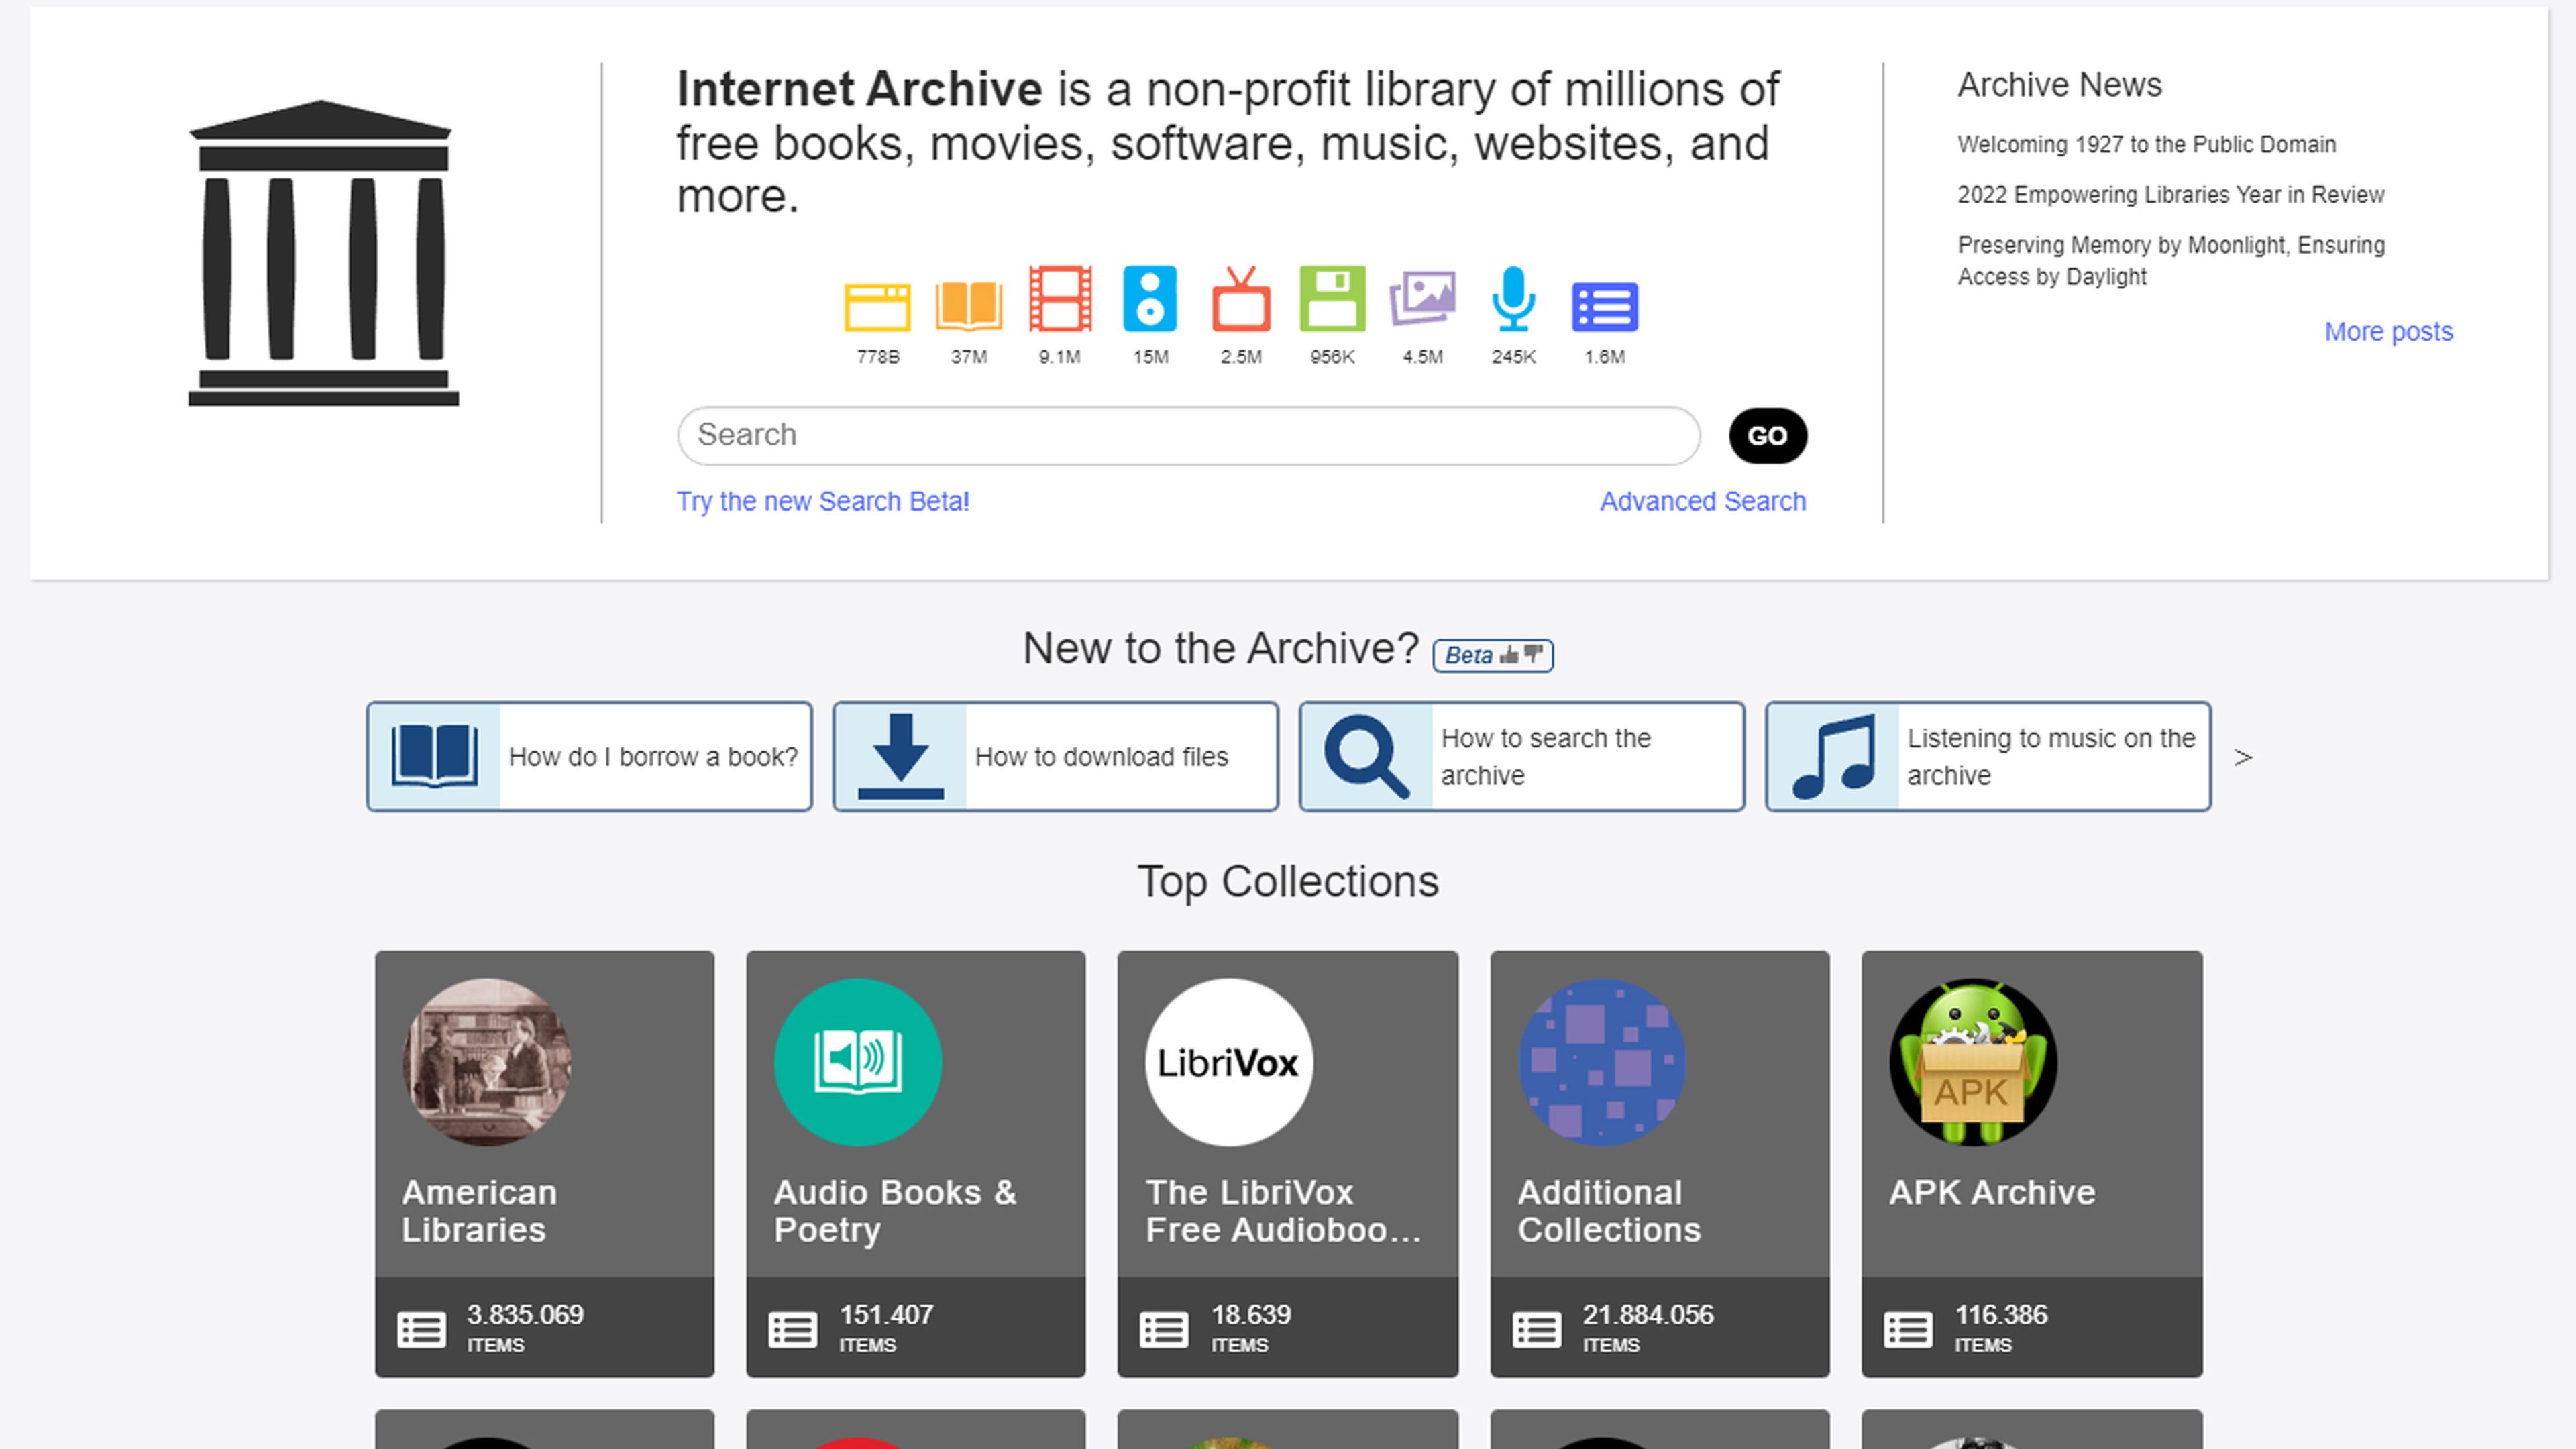Open the Wayback Machine web icon (778B)
The height and width of the screenshot is (1449, 2576).
877,307
